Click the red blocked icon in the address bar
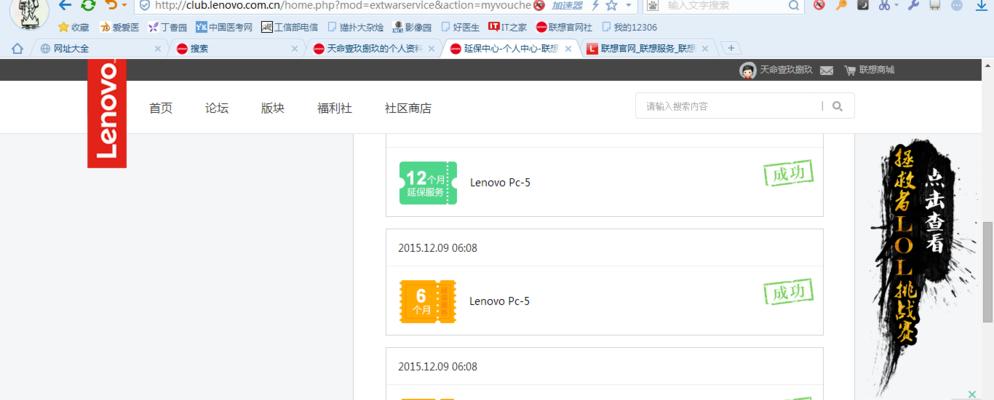The width and height of the screenshot is (994, 400). [539, 5]
